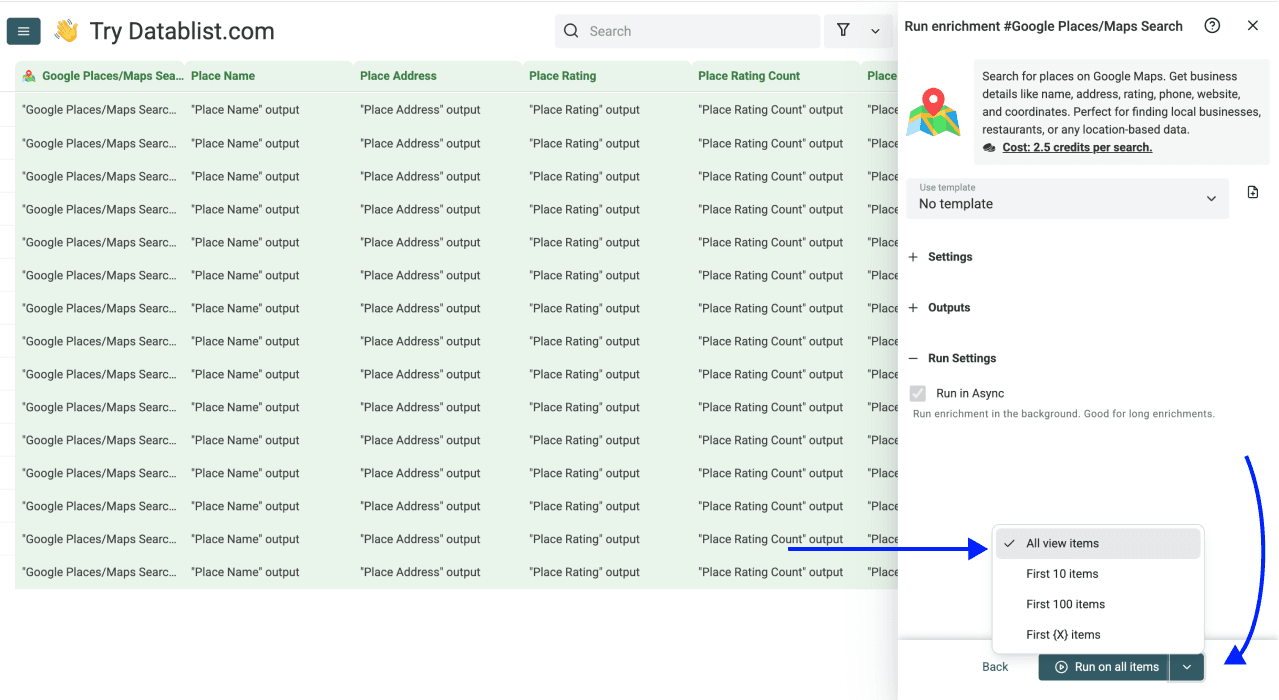Open the hamburger menu top-left
The image size is (1279, 700).
[x=23, y=31]
